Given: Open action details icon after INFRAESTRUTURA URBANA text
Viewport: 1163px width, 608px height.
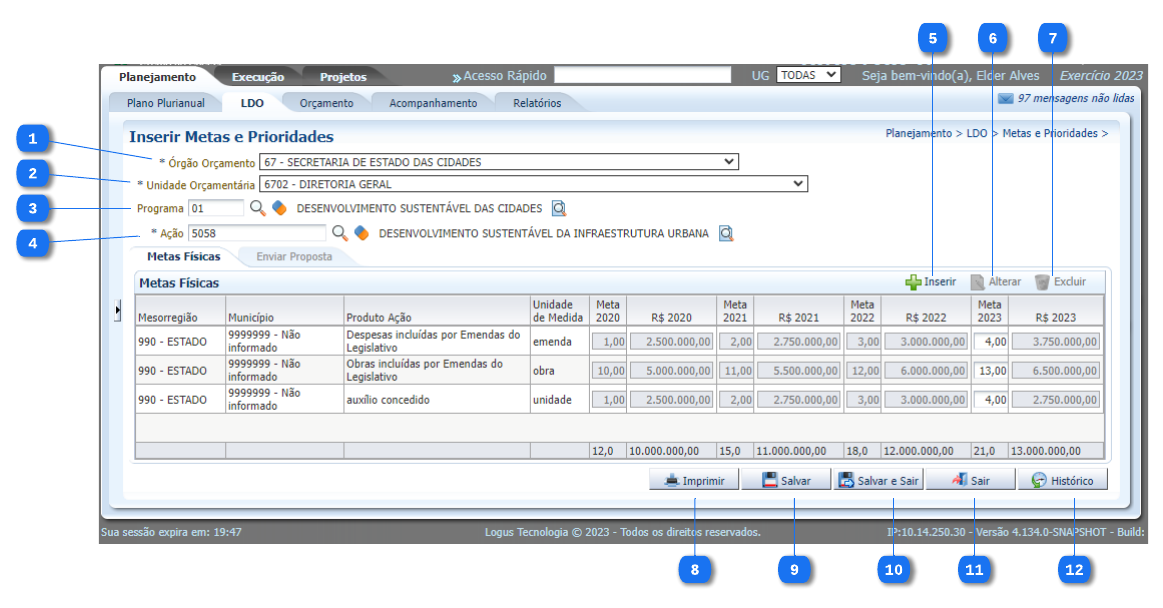Looking at the screenshot, I should [x=726, y=233].
